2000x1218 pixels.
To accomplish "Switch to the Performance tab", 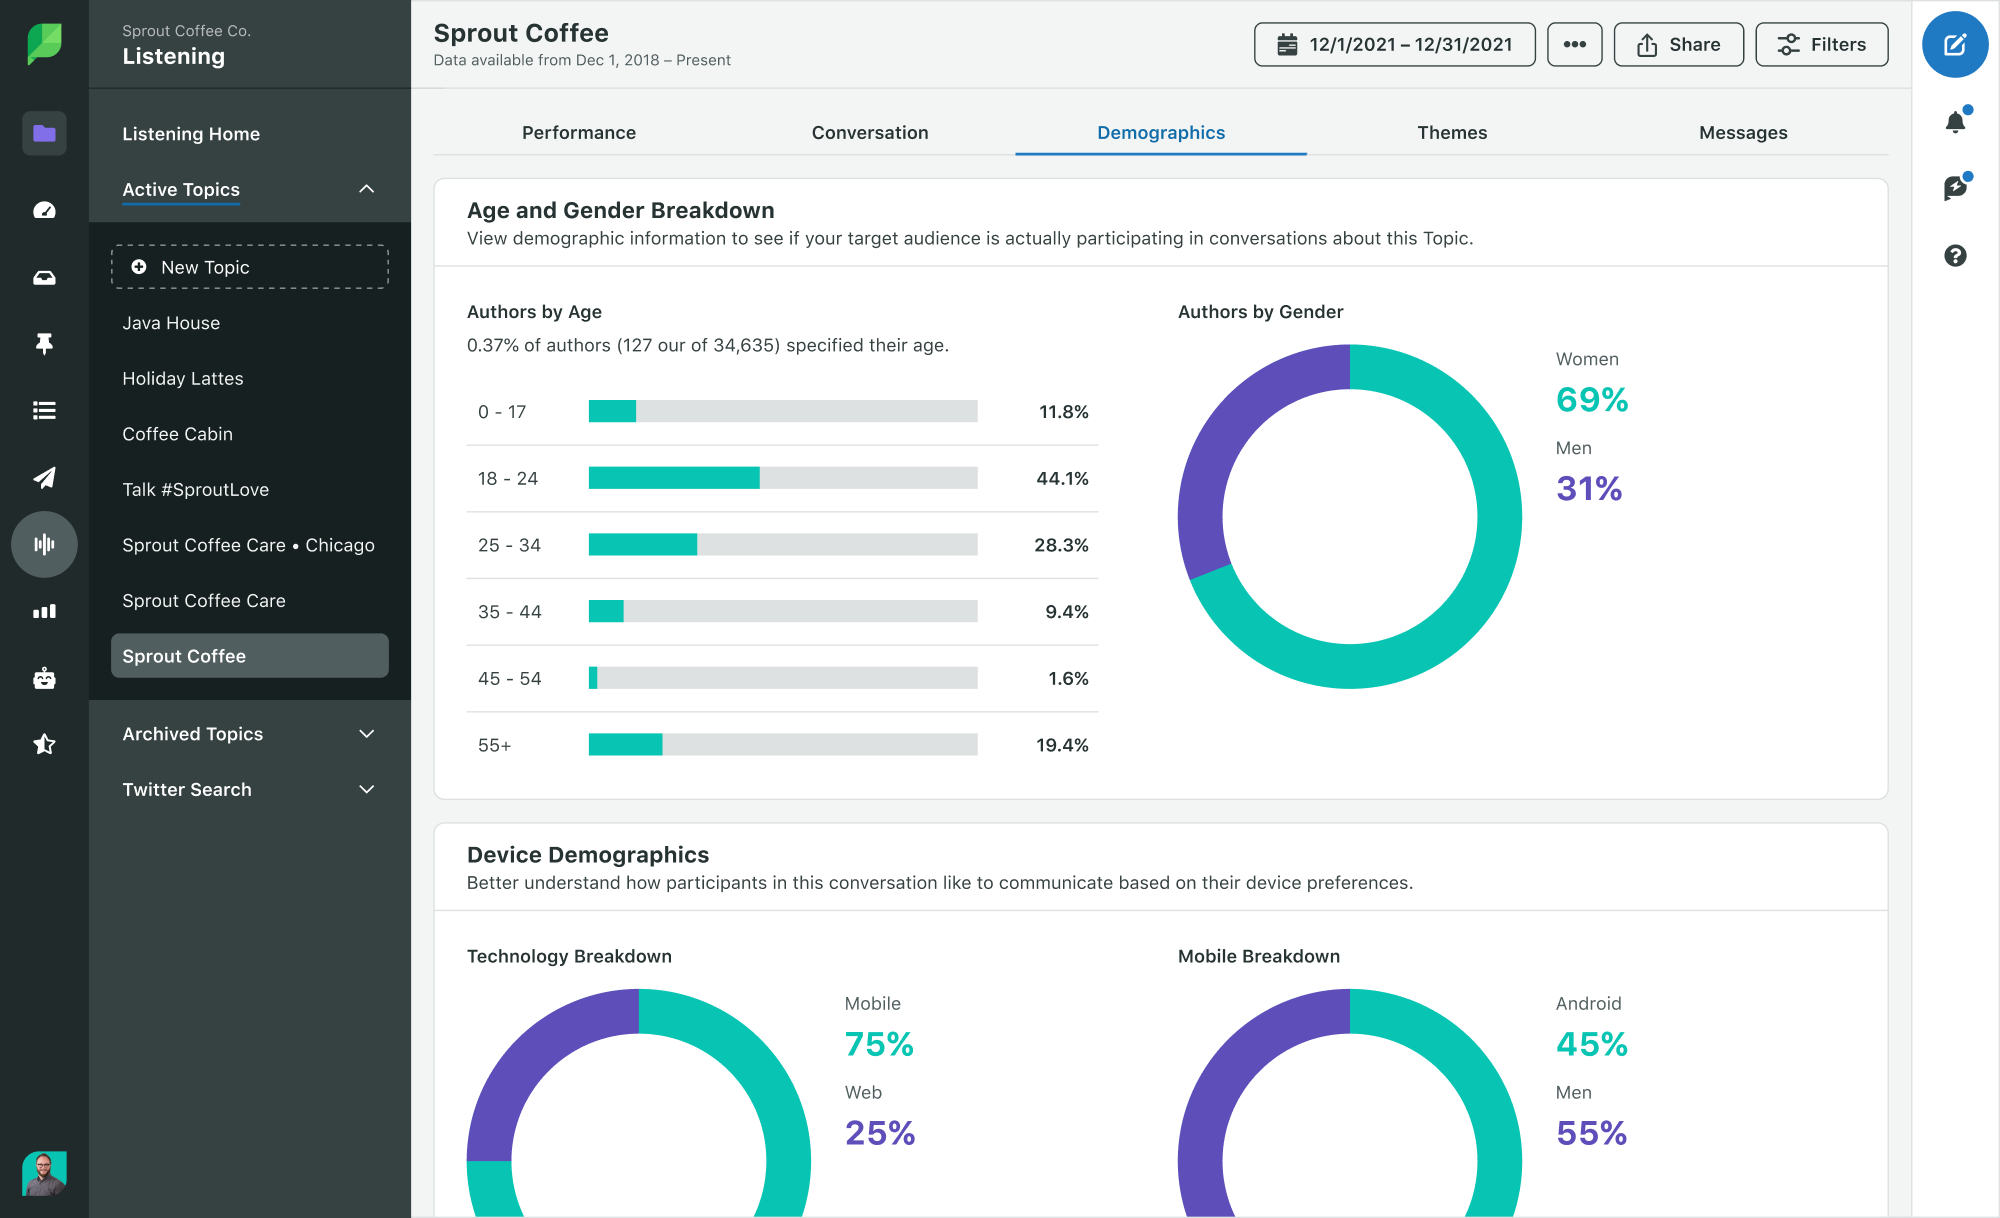I will point(579,133).
